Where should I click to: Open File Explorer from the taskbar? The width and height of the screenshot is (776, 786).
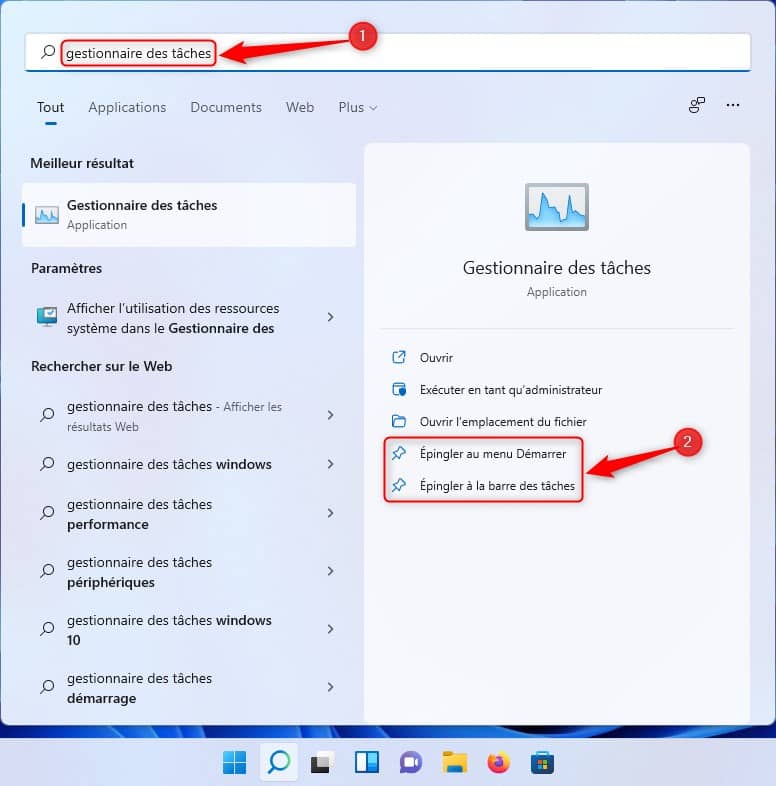(455, 762)
